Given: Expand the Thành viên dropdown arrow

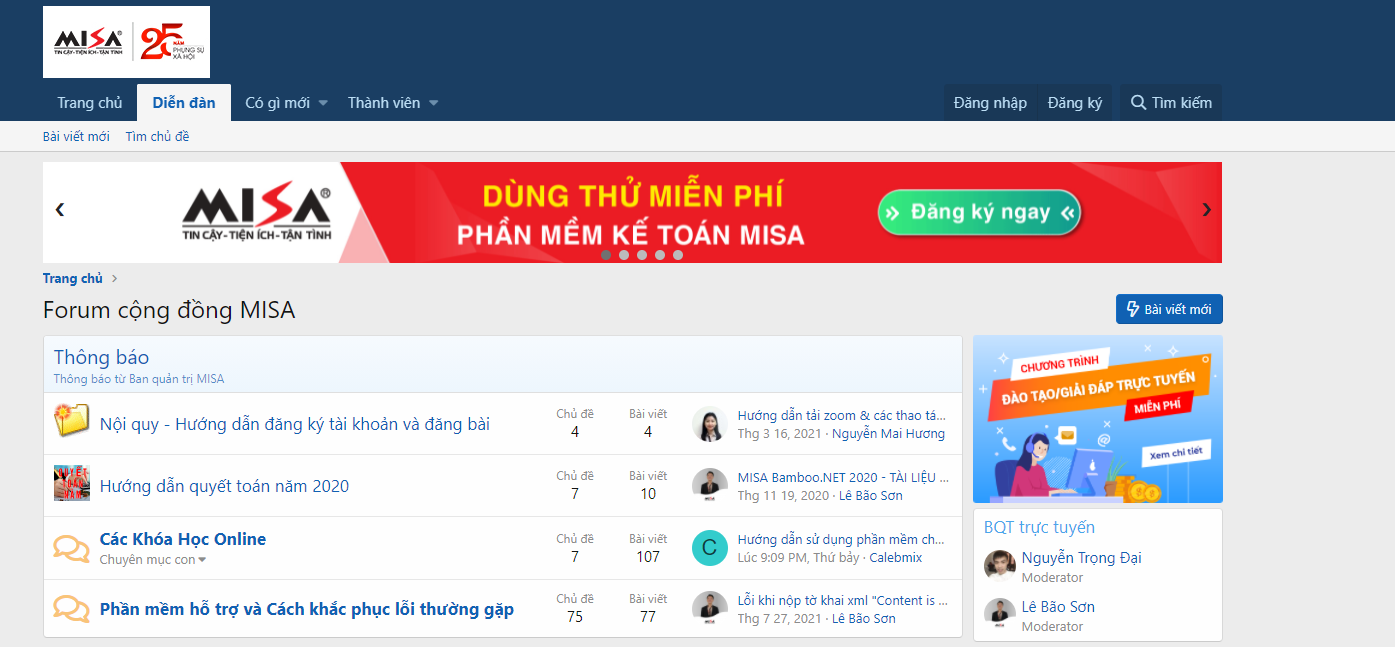Looking at the screenshot, I should (433, 103).
